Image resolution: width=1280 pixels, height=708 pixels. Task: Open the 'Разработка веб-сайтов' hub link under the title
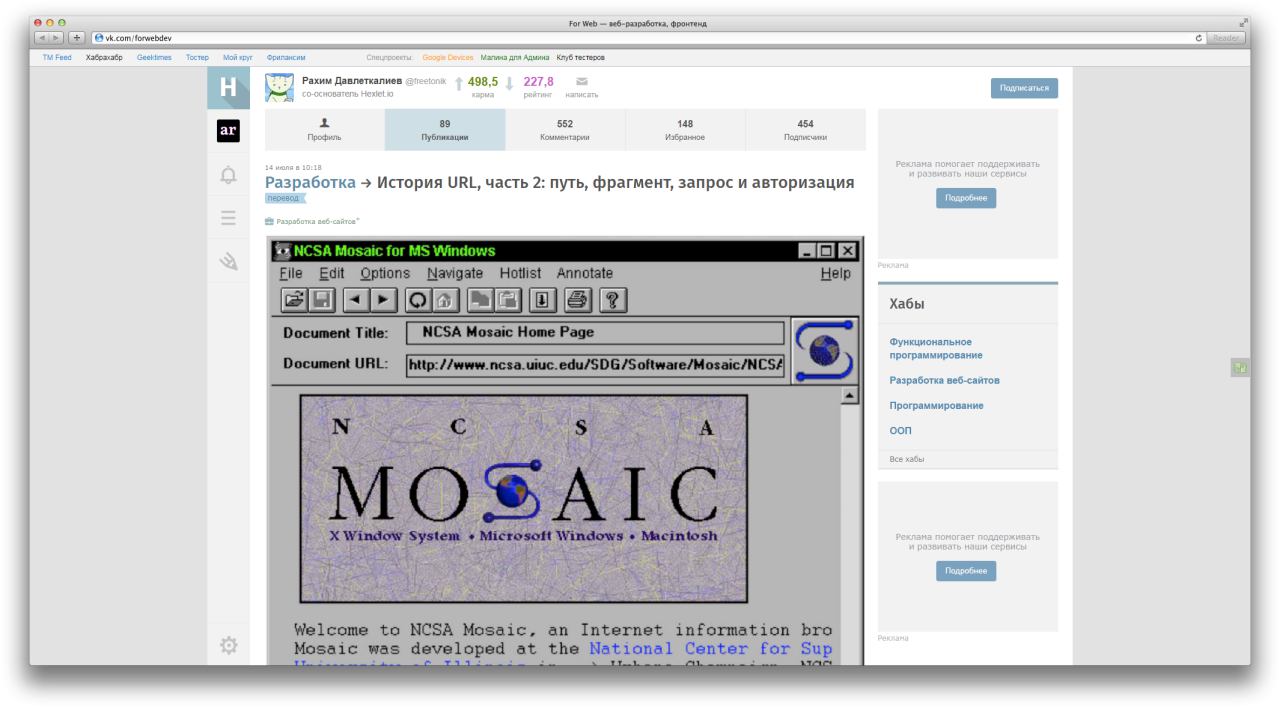[316, 221]
